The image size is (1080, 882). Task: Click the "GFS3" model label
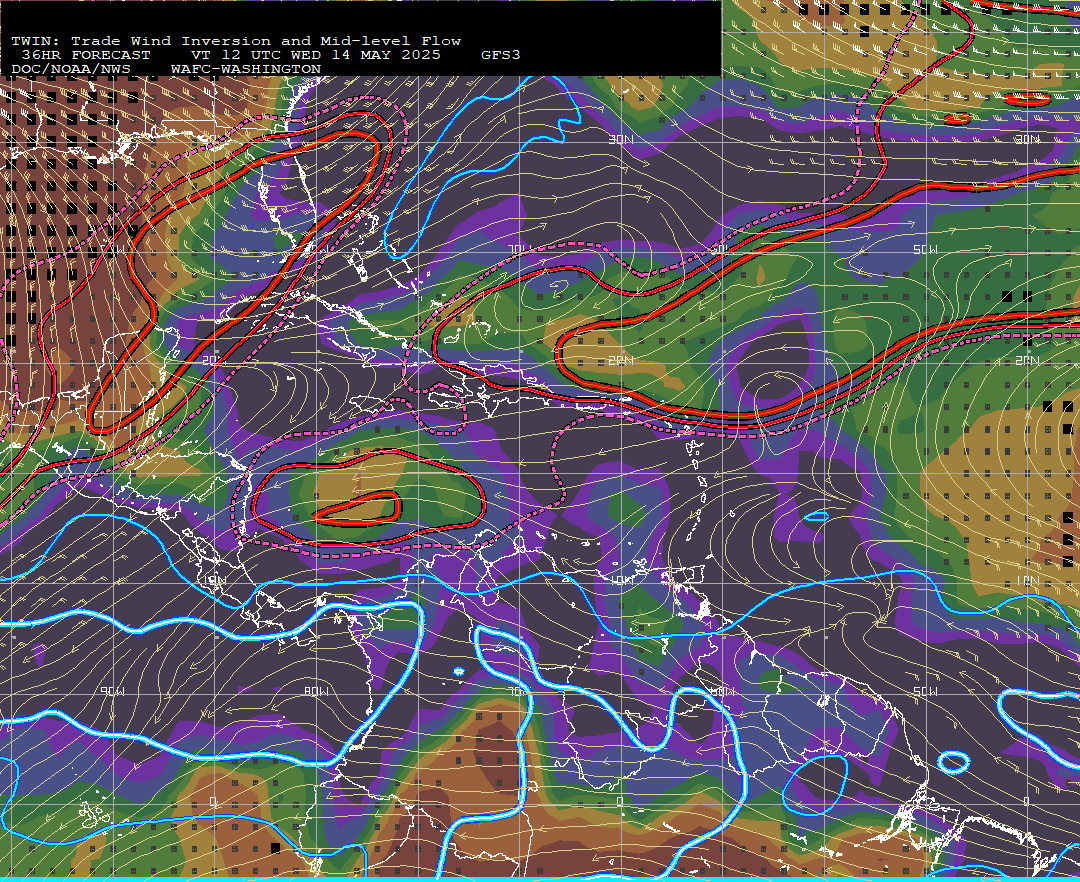pyautogui.click(x=501, y=55)
